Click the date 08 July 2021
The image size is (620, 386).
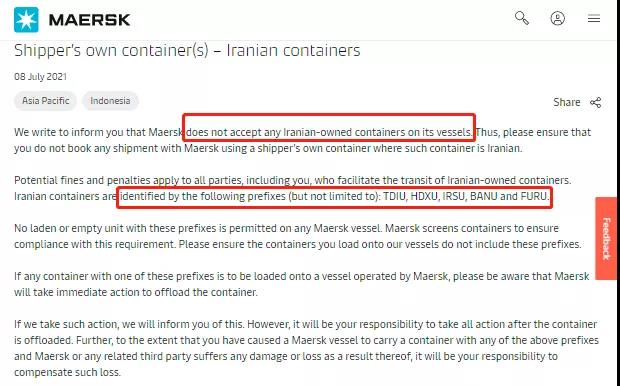click(x=40, y=76)
